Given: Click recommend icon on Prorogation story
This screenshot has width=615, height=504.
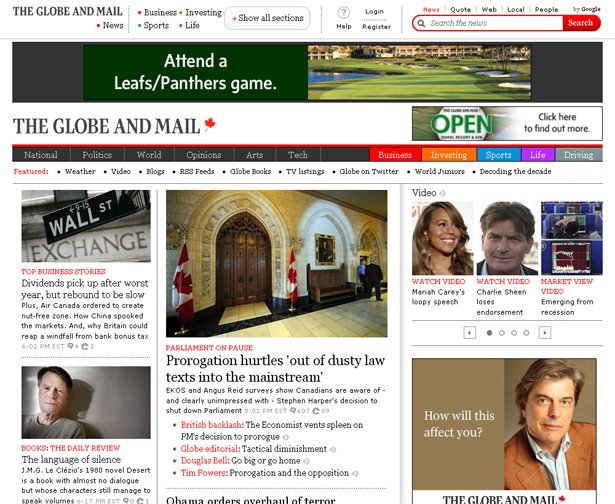Looking at the screenshot, I should point(316,411).
